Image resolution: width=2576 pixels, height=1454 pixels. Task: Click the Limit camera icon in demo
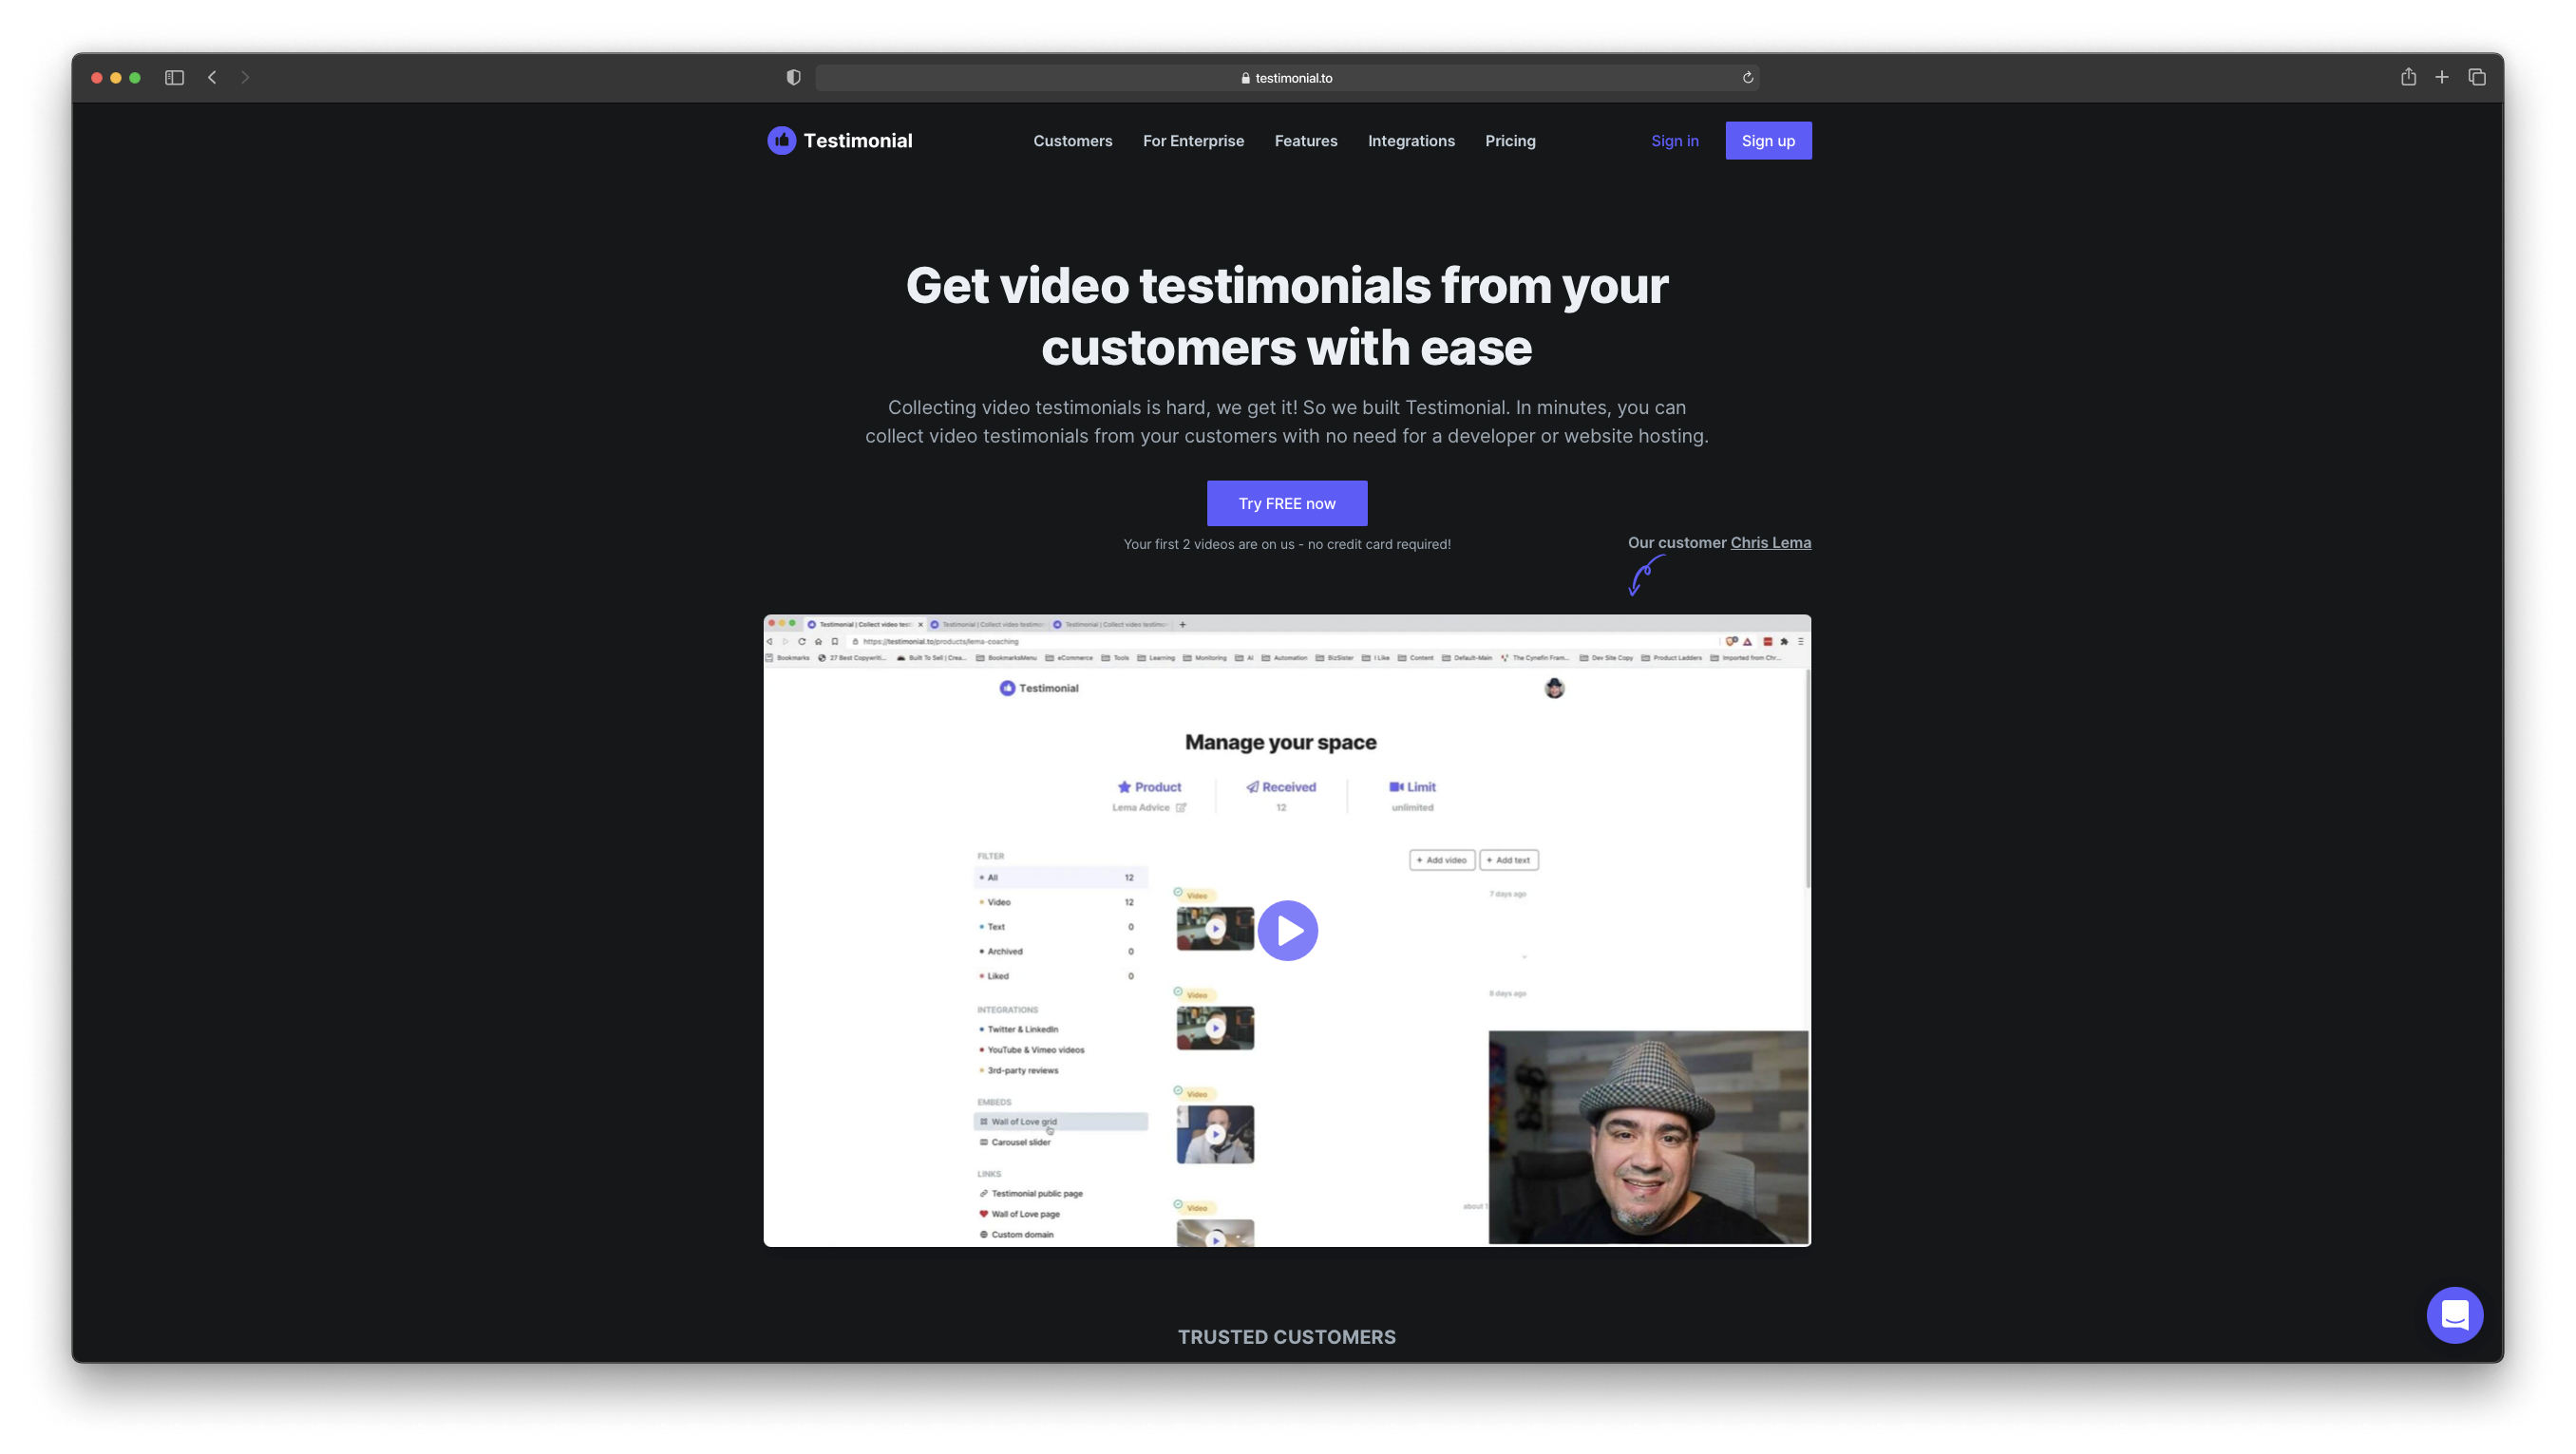click(1395, 787)
